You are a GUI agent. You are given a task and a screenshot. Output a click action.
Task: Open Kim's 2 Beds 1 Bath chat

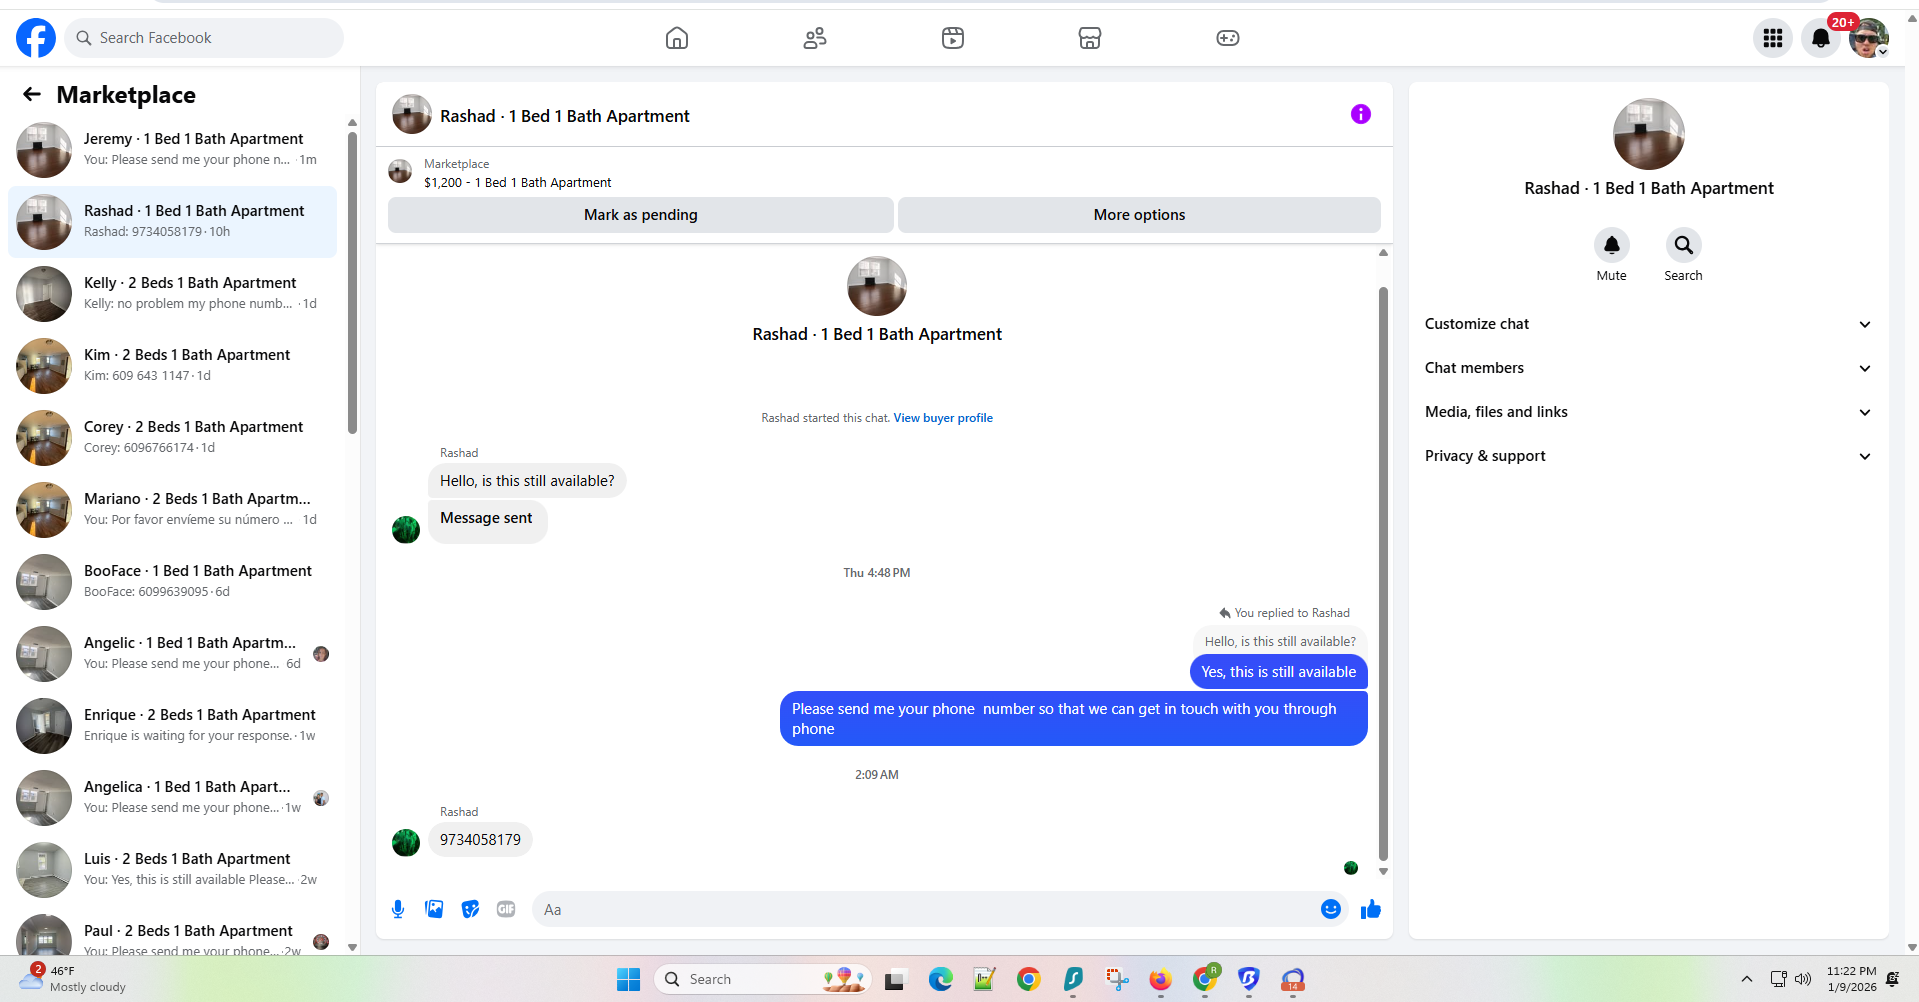pyautogui.click(x=172, y=366)
